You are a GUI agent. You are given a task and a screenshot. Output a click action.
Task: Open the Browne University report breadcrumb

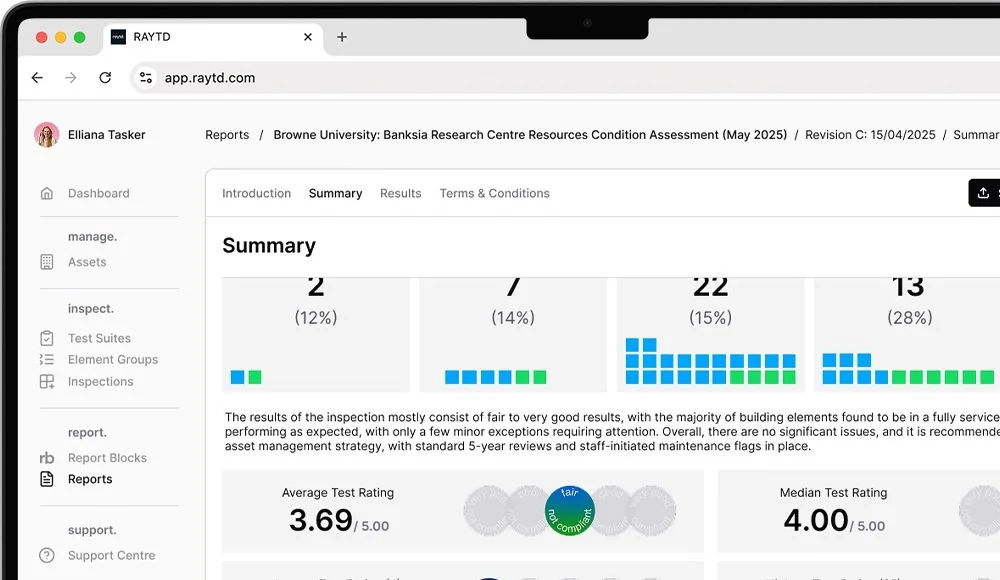(530, 135)
